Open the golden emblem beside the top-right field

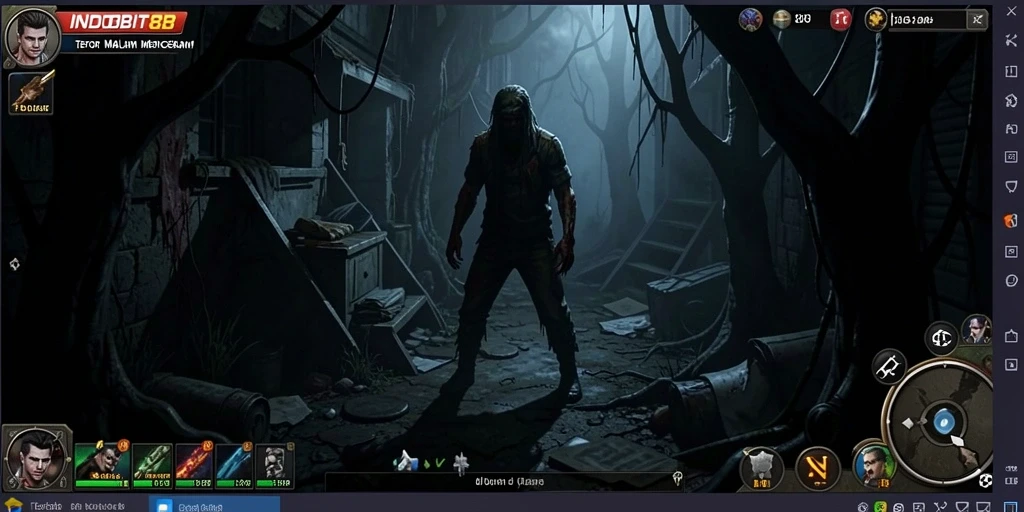[875, 20]
